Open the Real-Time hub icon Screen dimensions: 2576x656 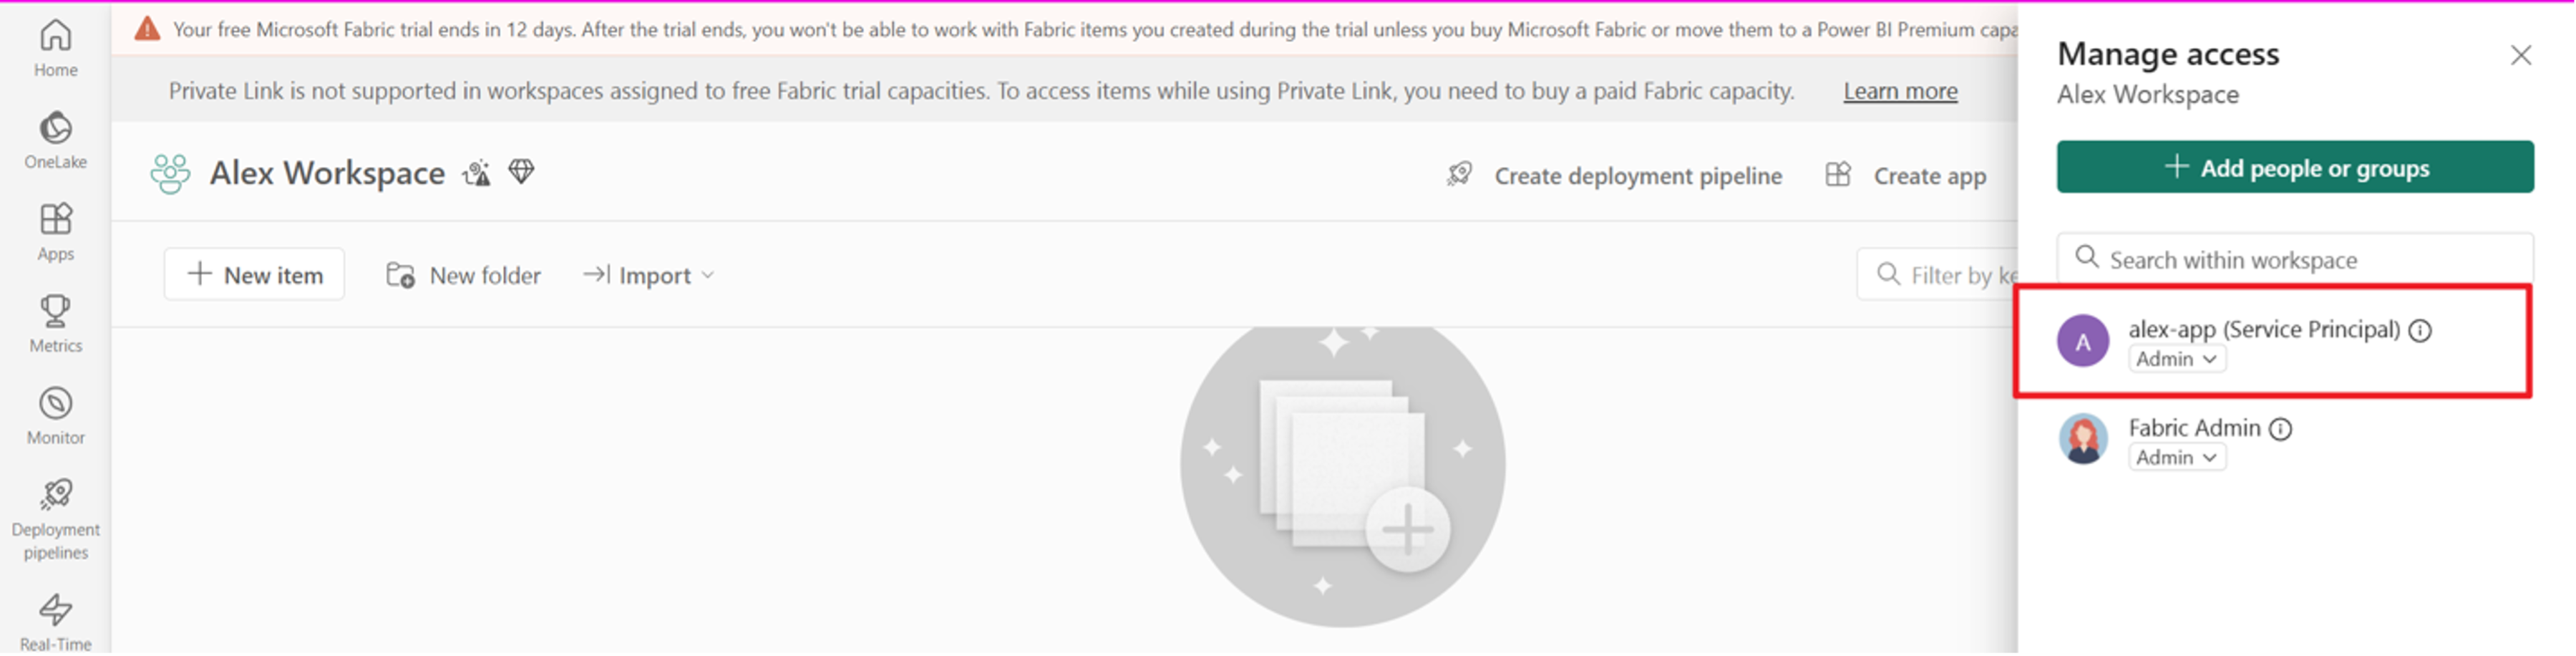(56, 610)
